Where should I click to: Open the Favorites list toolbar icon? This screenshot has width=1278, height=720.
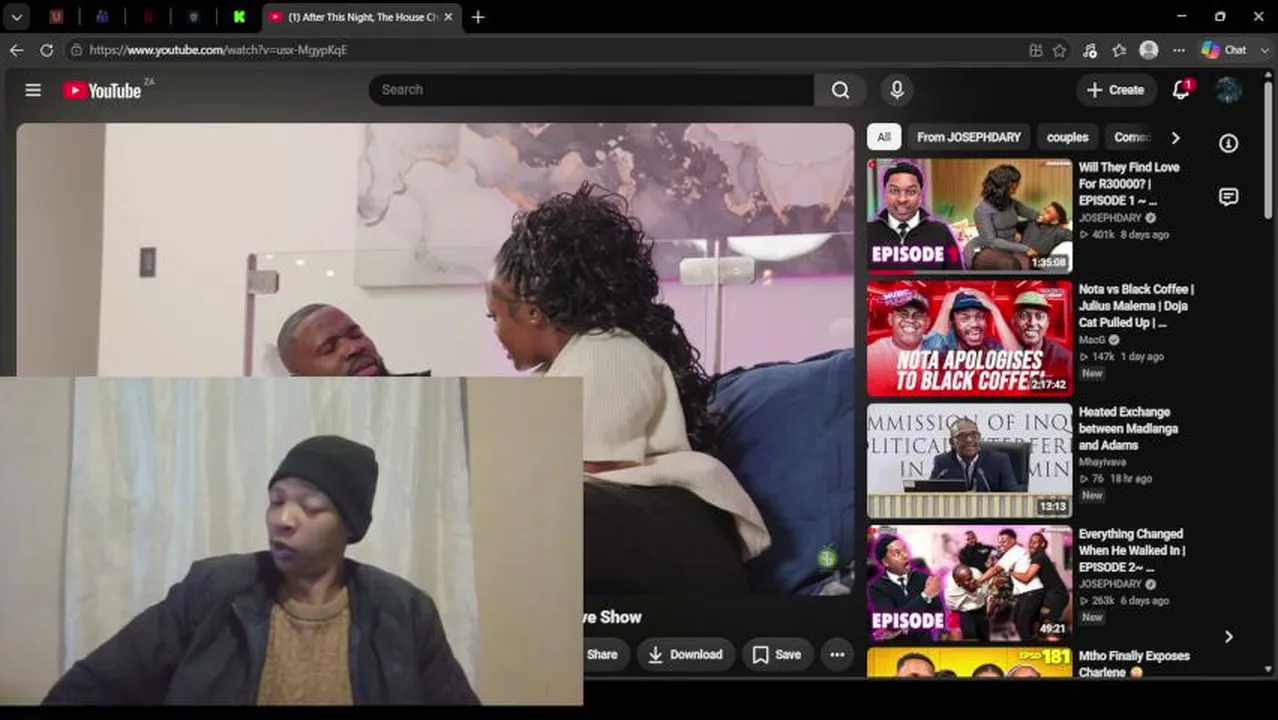point(1119,50)
